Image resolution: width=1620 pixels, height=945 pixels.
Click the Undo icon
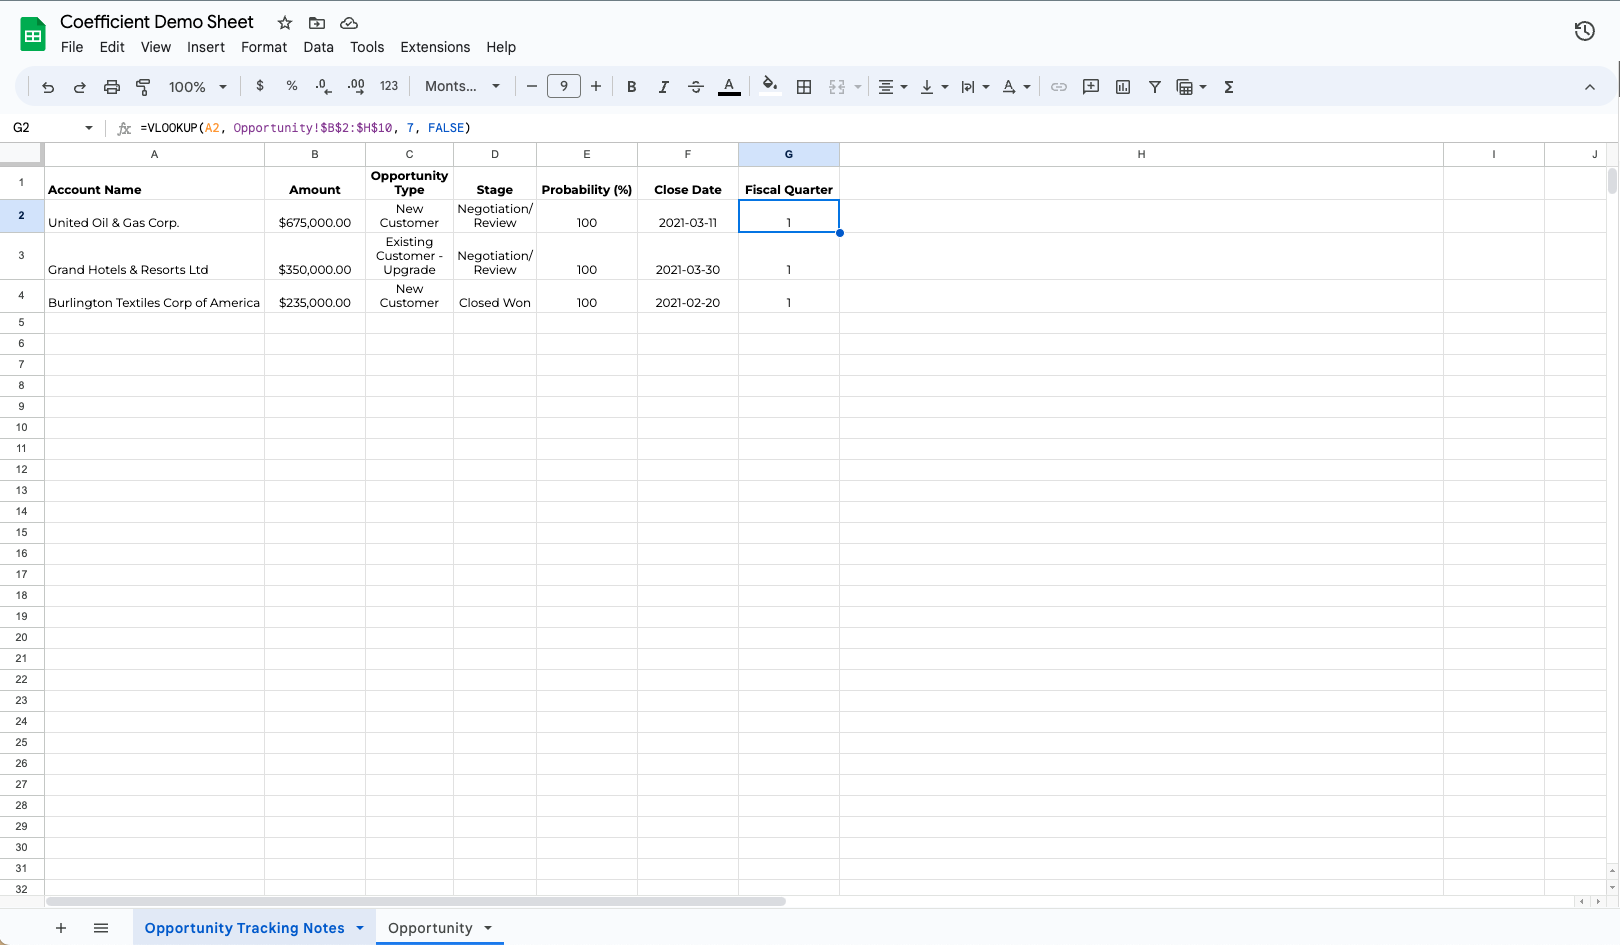[48, 87]
